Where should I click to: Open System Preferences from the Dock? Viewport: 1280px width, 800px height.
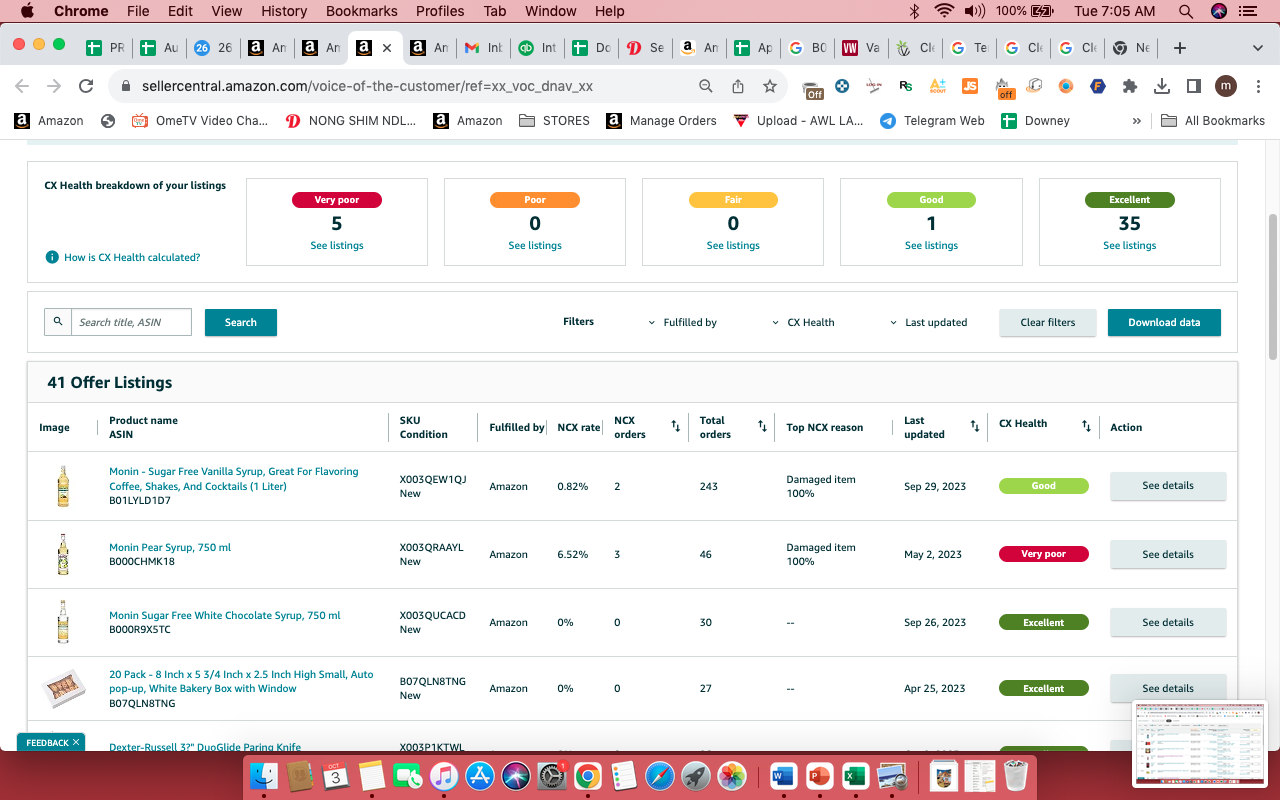(x=552, y=775)
